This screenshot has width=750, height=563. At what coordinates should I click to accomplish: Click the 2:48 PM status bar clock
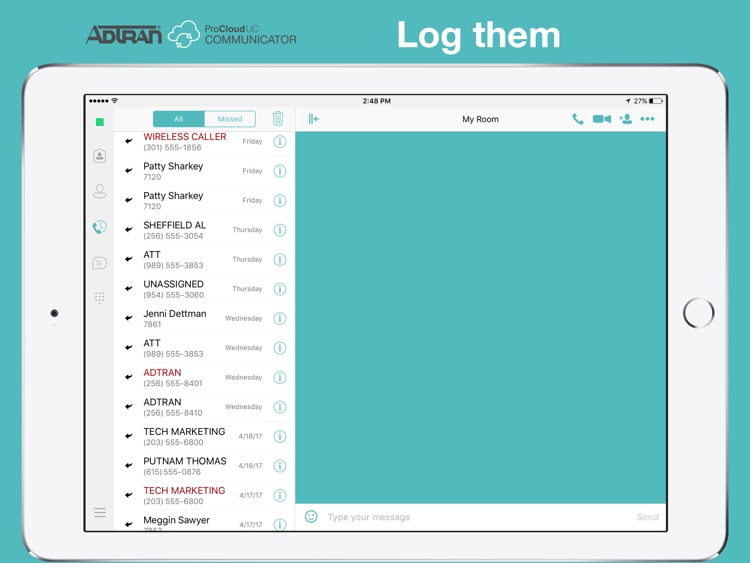click(376, 101)
